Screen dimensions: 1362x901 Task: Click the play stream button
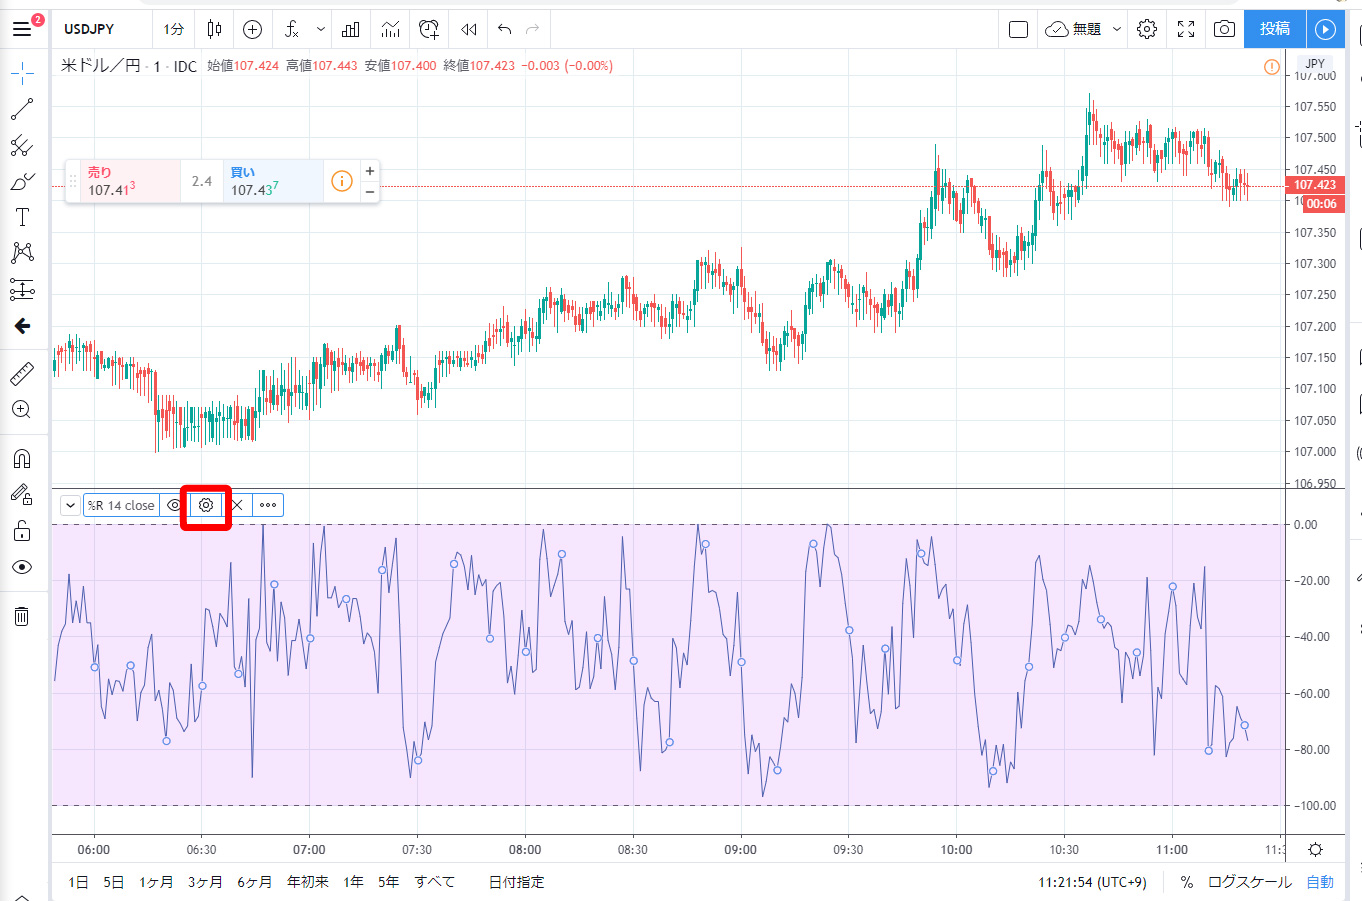(1325, 29)
